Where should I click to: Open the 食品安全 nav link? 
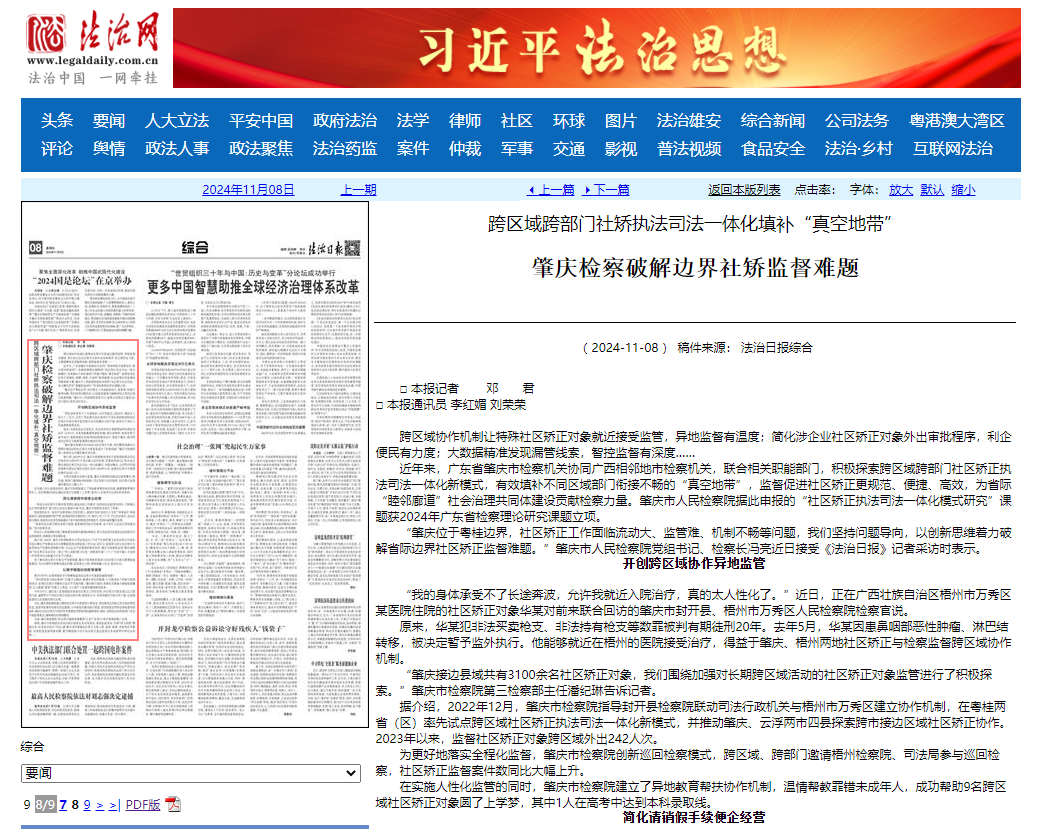coord(773,148)
